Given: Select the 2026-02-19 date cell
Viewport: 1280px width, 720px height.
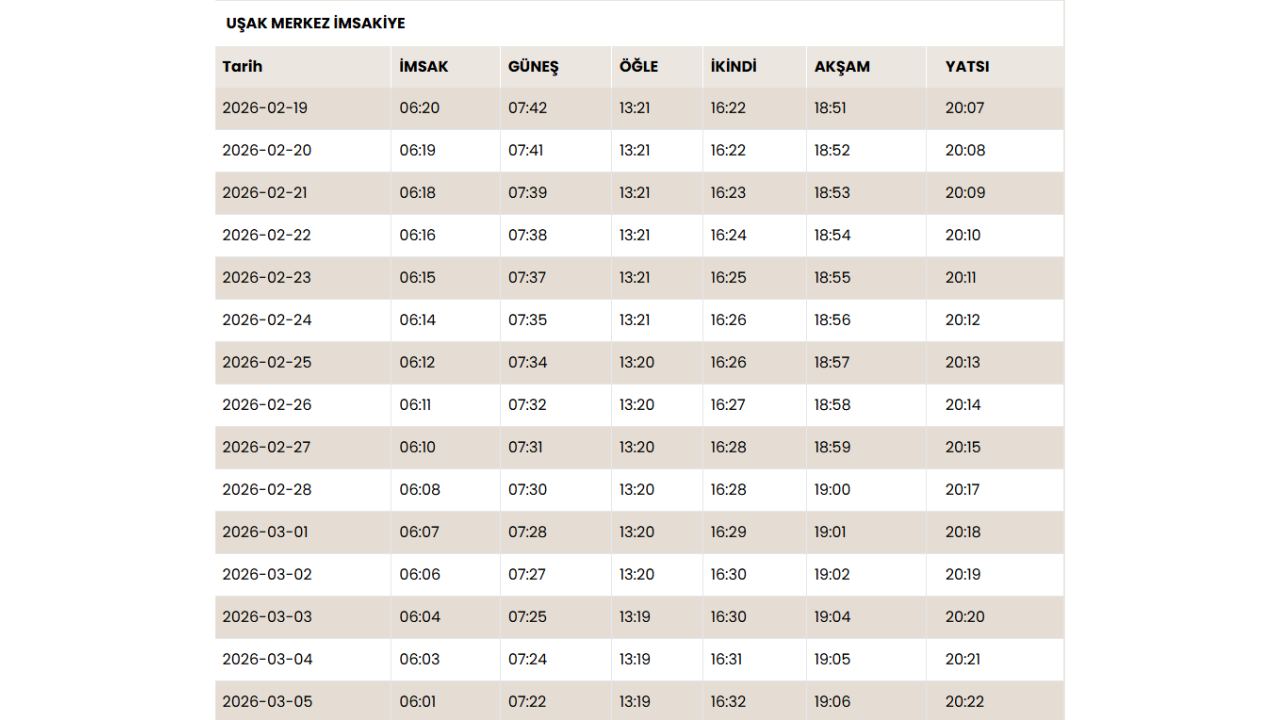Looking at the screenshot, I should (265, 108).
